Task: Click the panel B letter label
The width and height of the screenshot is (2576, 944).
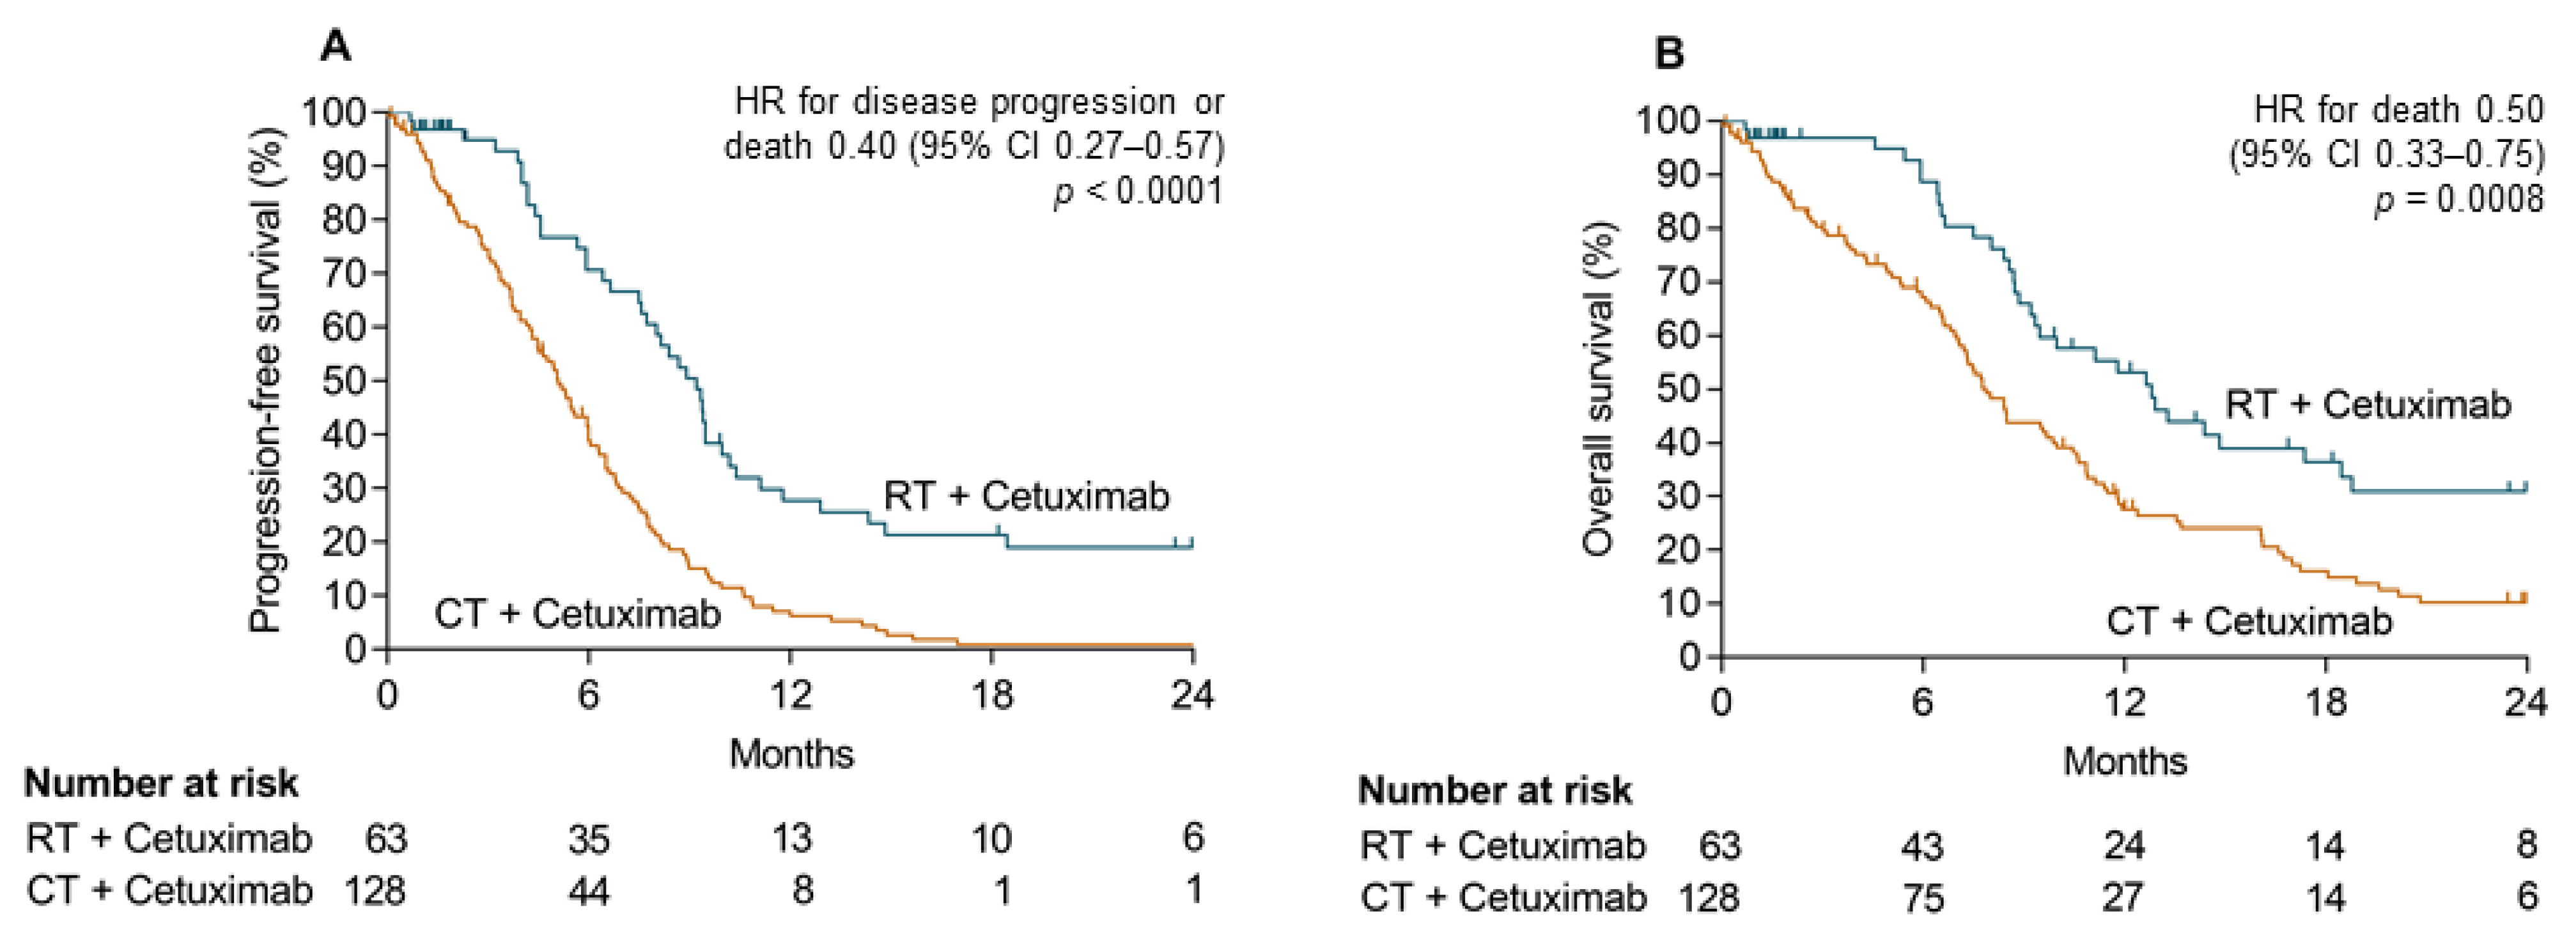Action: 1669,53
